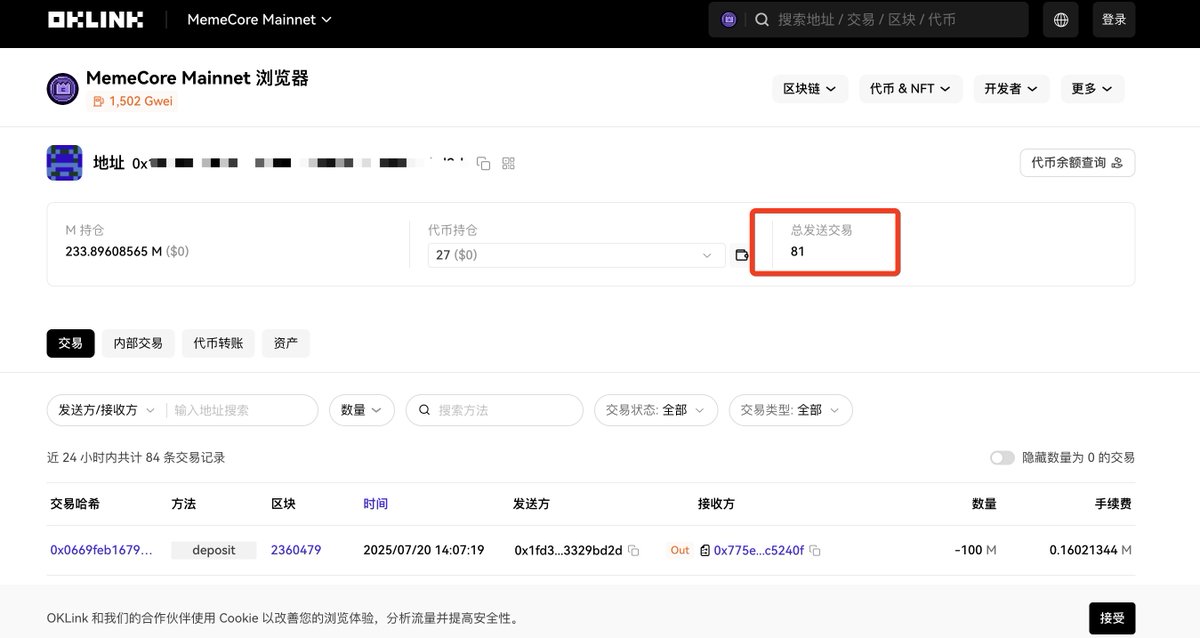Switch to the 代币转账 tab
The height and width of the screenshot is (638, 1200).
pos(218,343)
